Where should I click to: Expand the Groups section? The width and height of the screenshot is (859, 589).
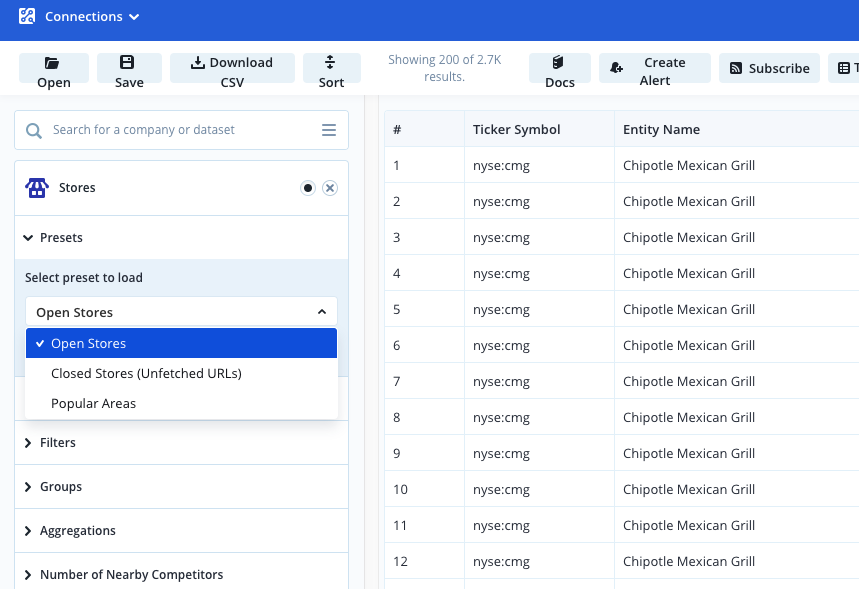click(181, 487)
